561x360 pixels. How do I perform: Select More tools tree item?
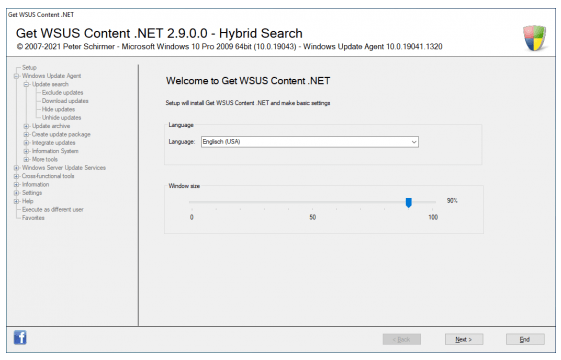[45, 159]
